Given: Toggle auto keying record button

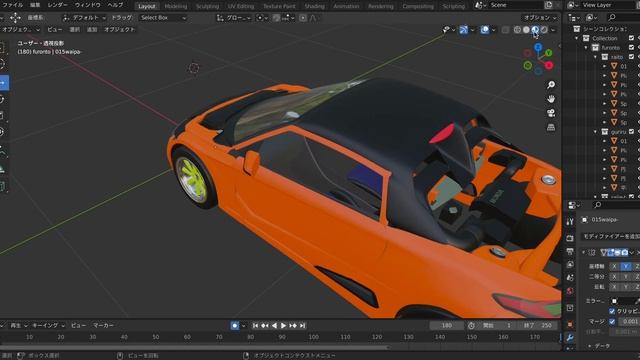Looking at the screenshot, I should coord(235,326).
